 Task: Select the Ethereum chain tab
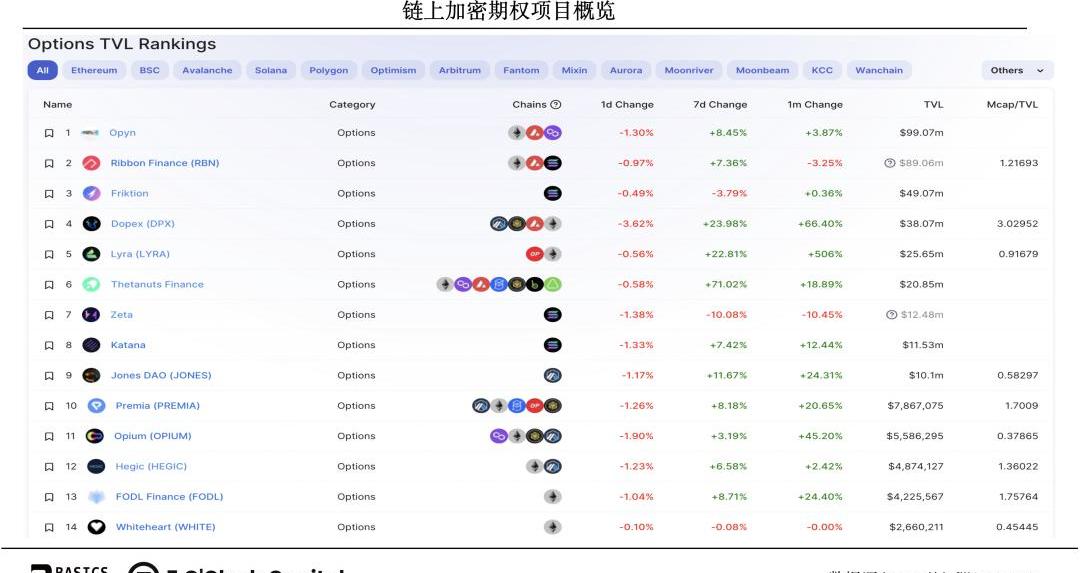94,71
